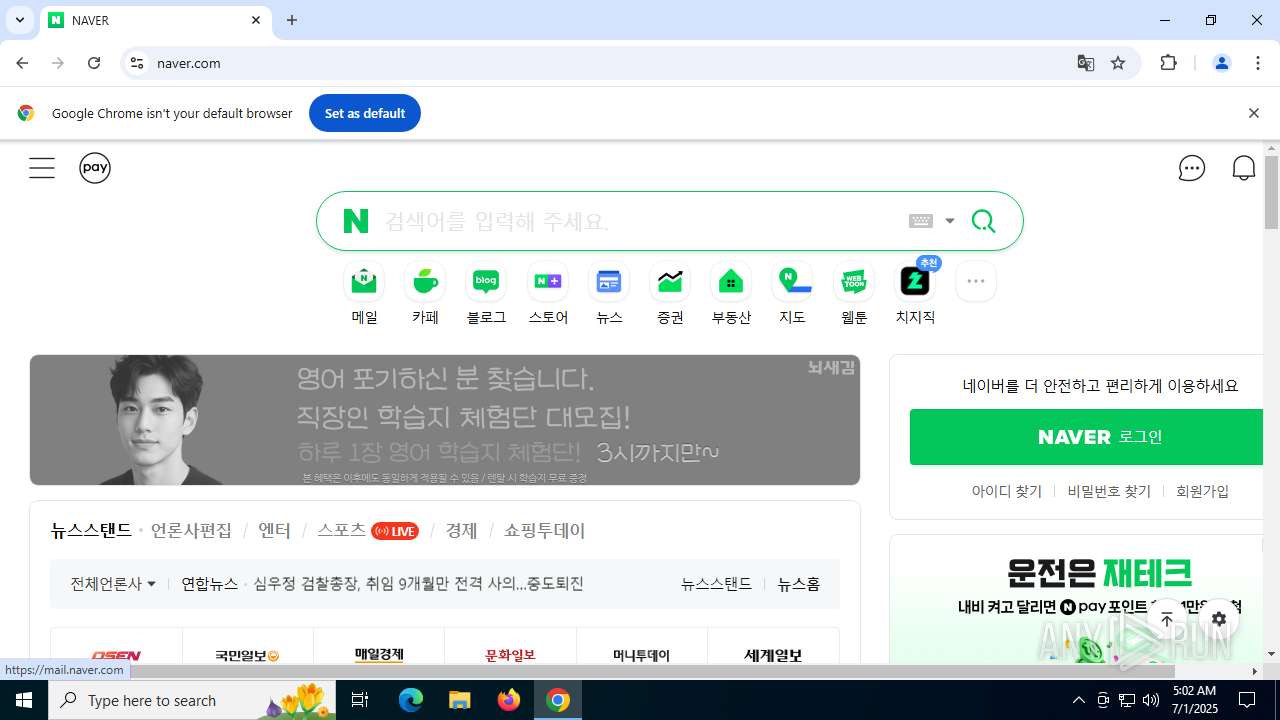Open the 세계일보 press logo

coord(773,654)
